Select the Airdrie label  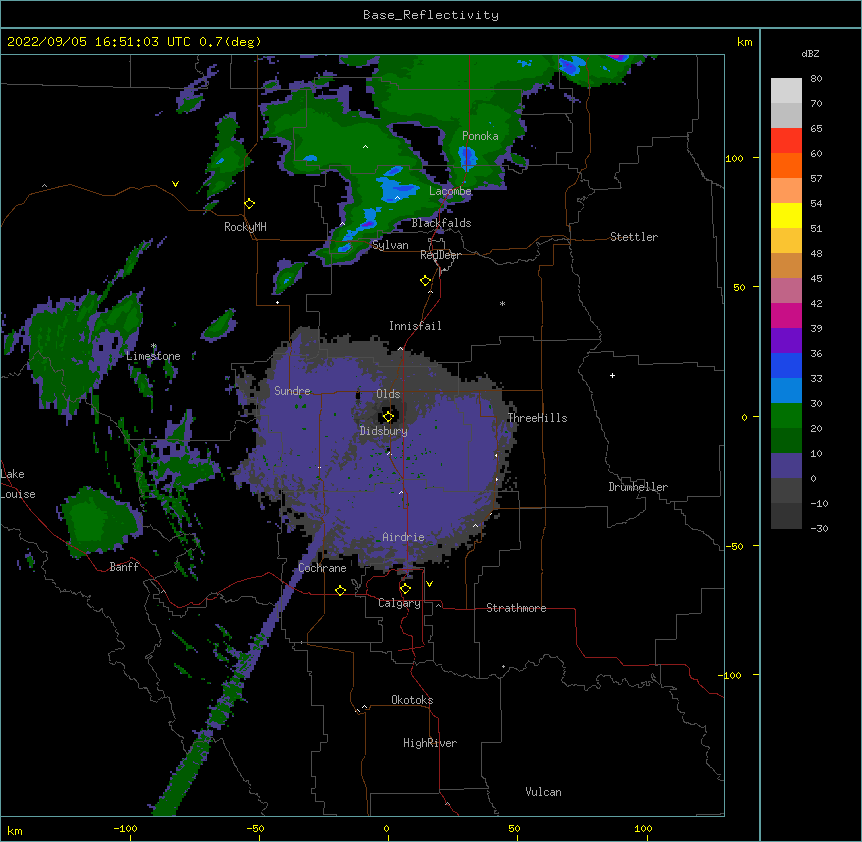(x=404, y=537)
